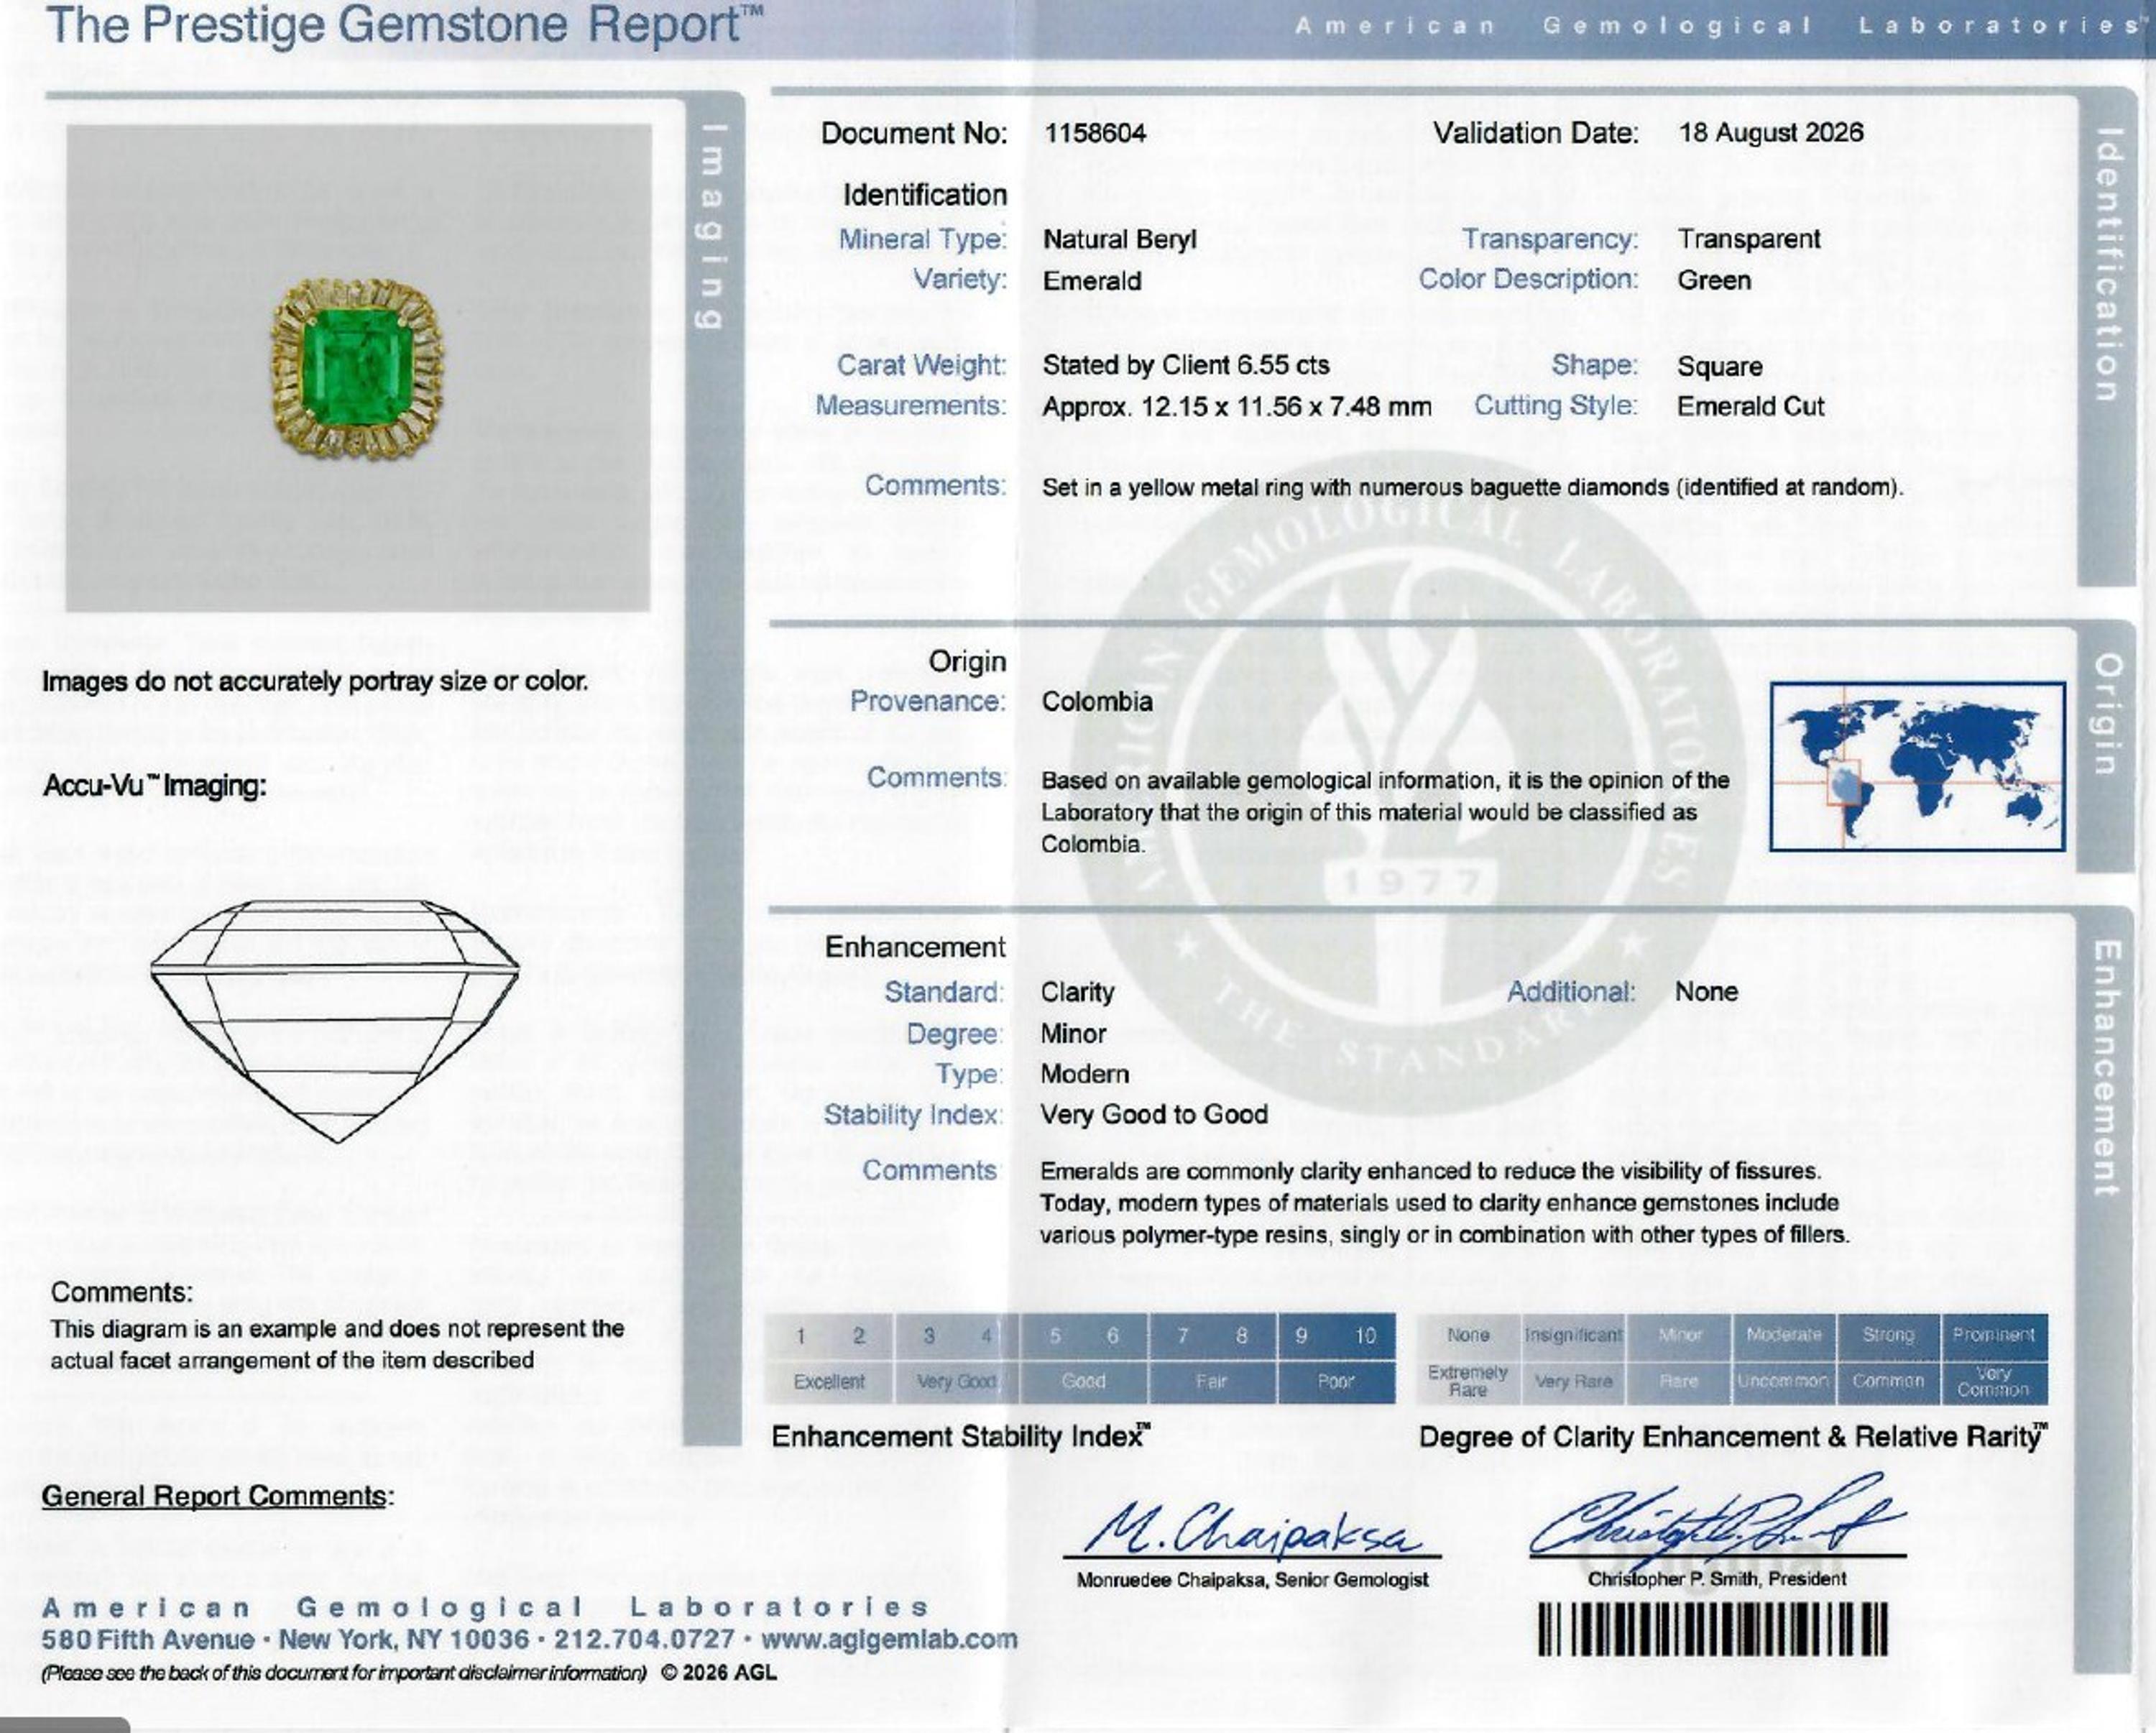2156x1733 pixels.
Task: Click the "Emerald Cut" cutting style value
Action: coord(1751,407)
